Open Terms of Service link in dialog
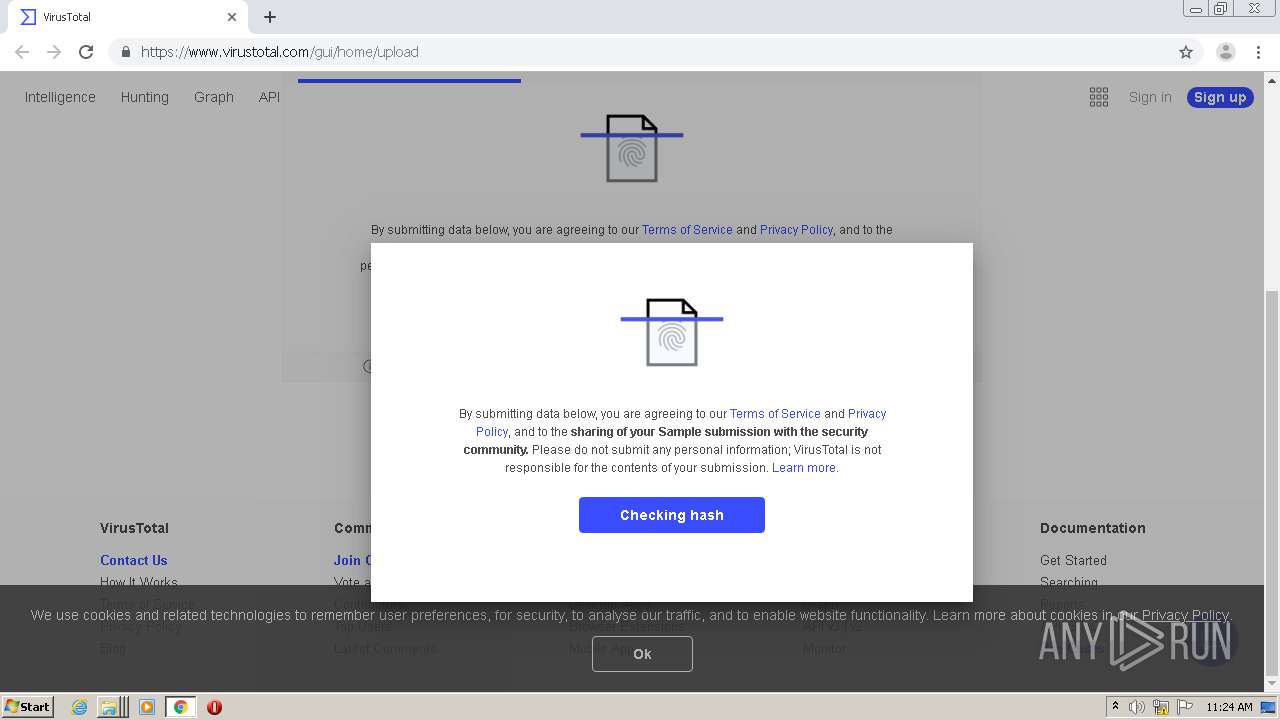Viewport: 1280px width, 720px height. click(775, 414)
